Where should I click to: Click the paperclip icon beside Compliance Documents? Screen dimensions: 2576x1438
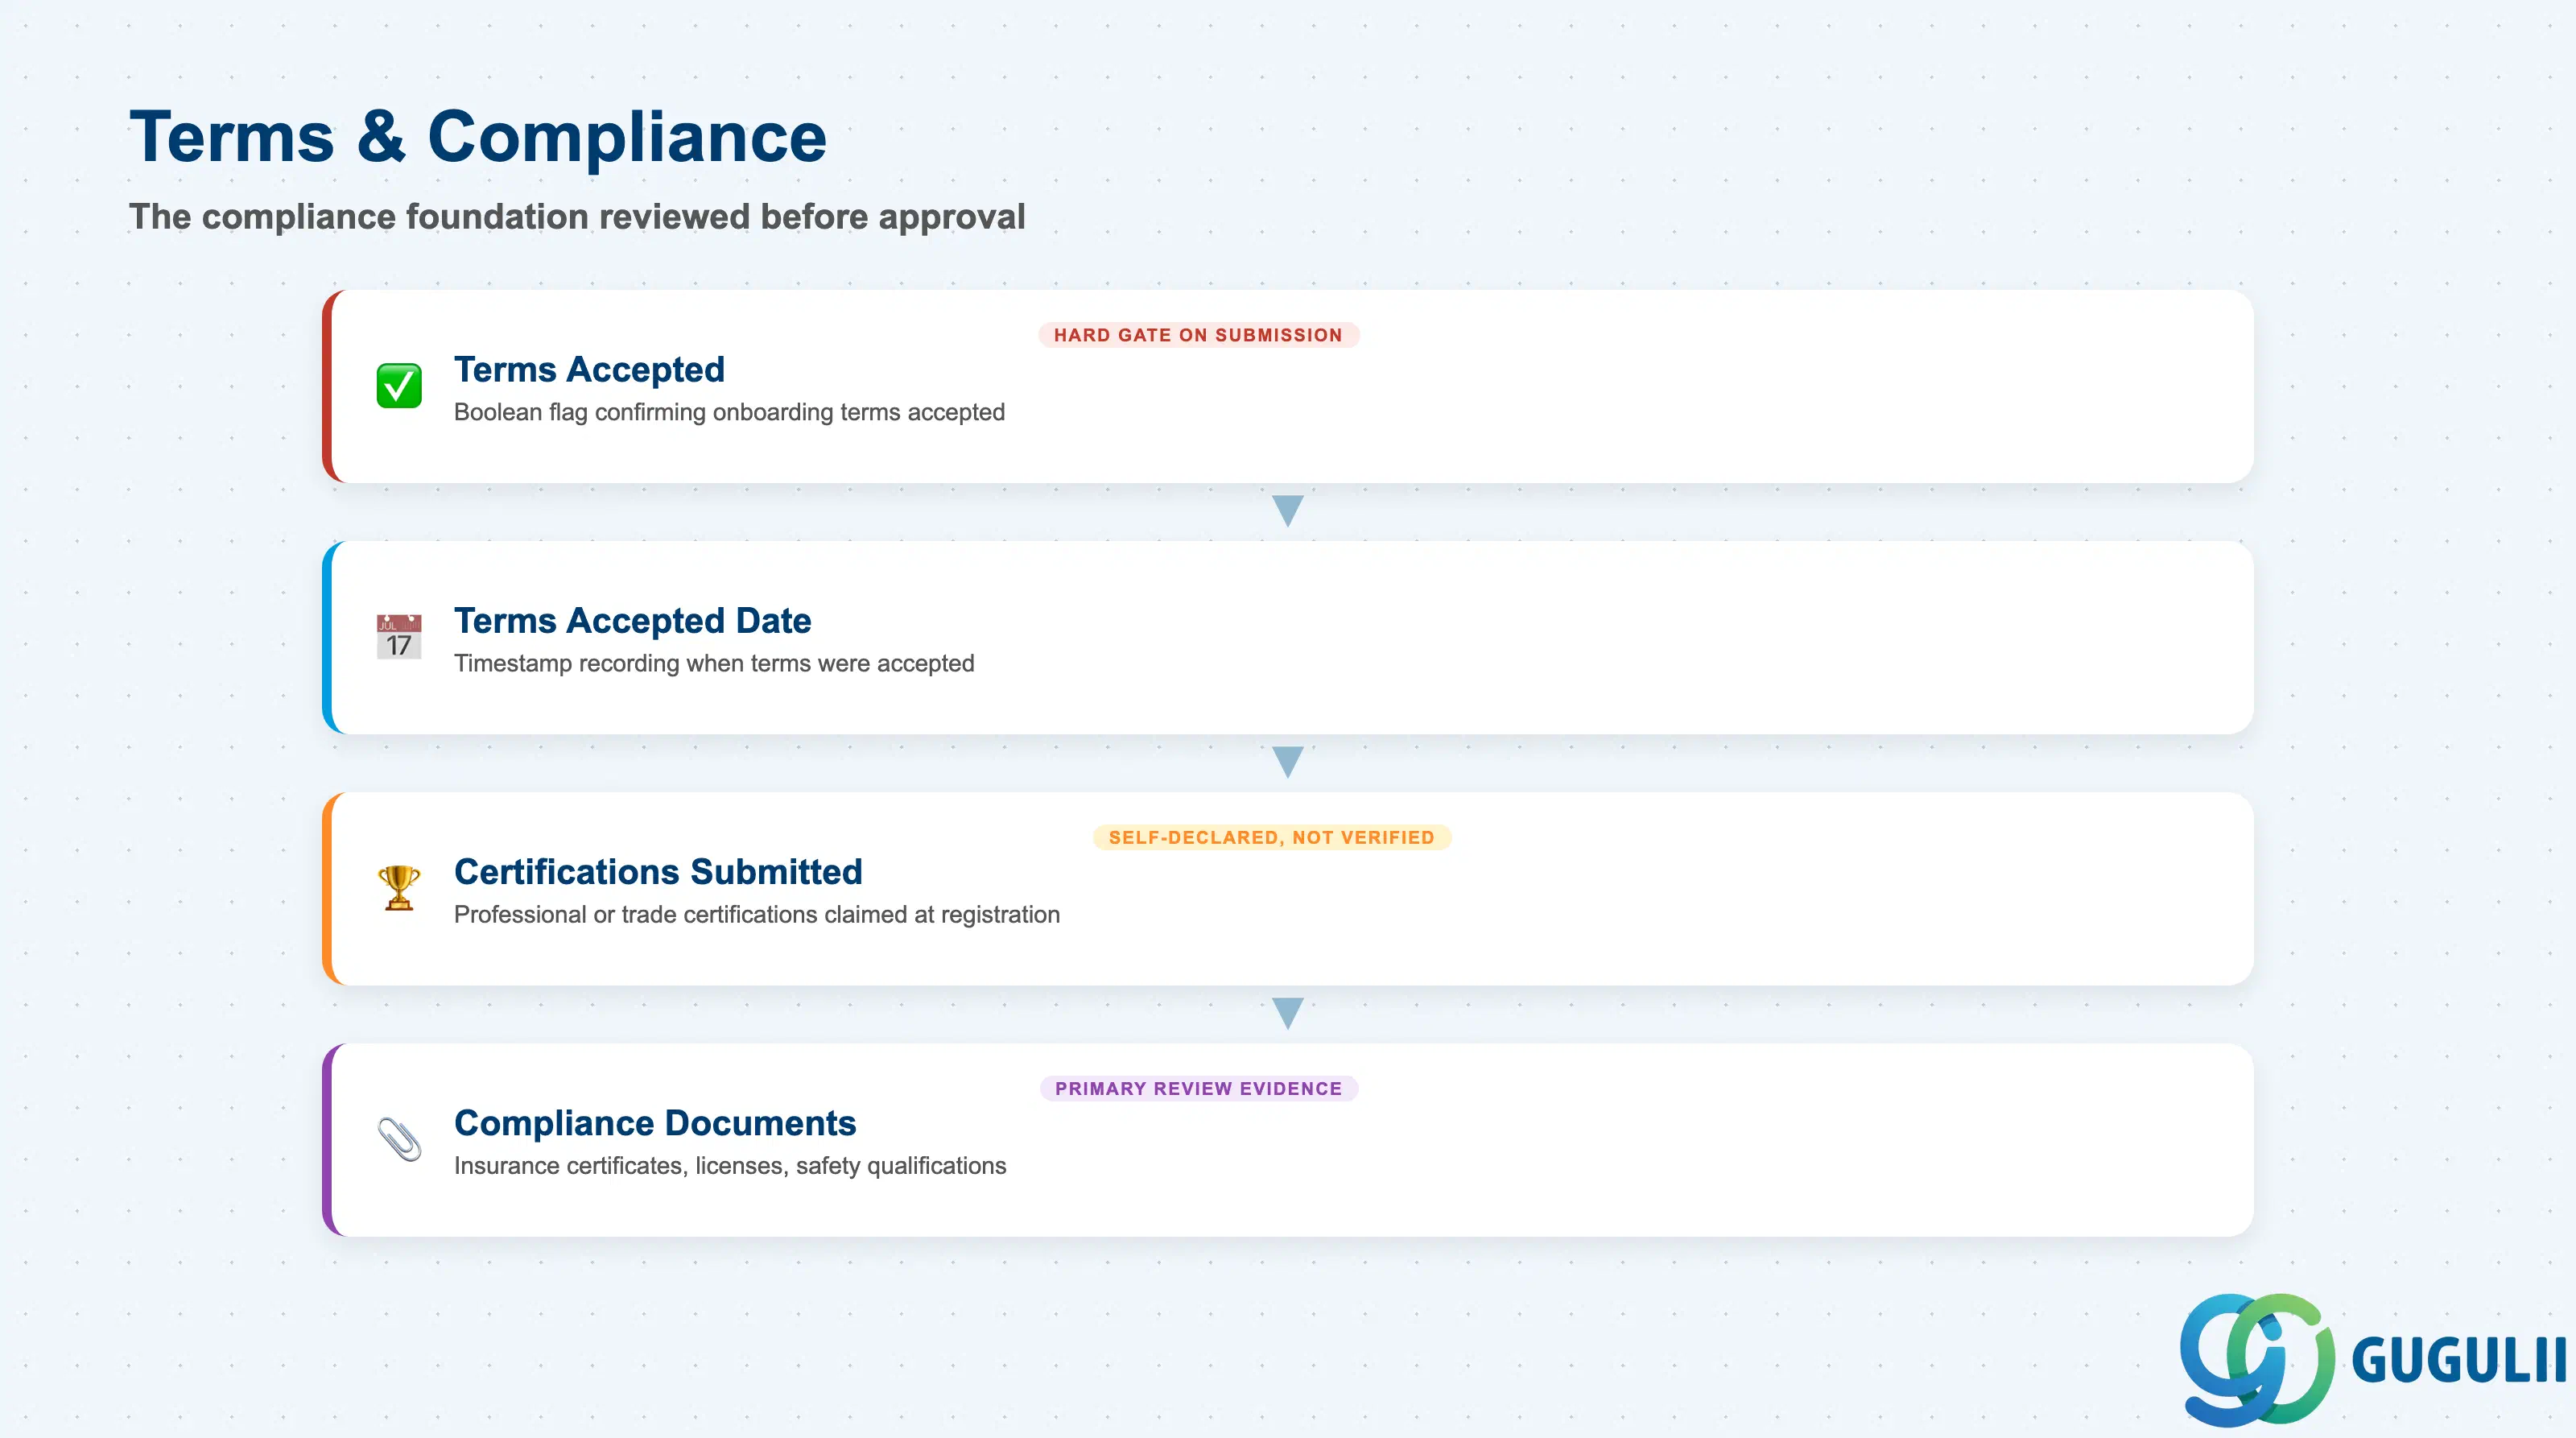pyautogui.click(x=399, y=1139)
